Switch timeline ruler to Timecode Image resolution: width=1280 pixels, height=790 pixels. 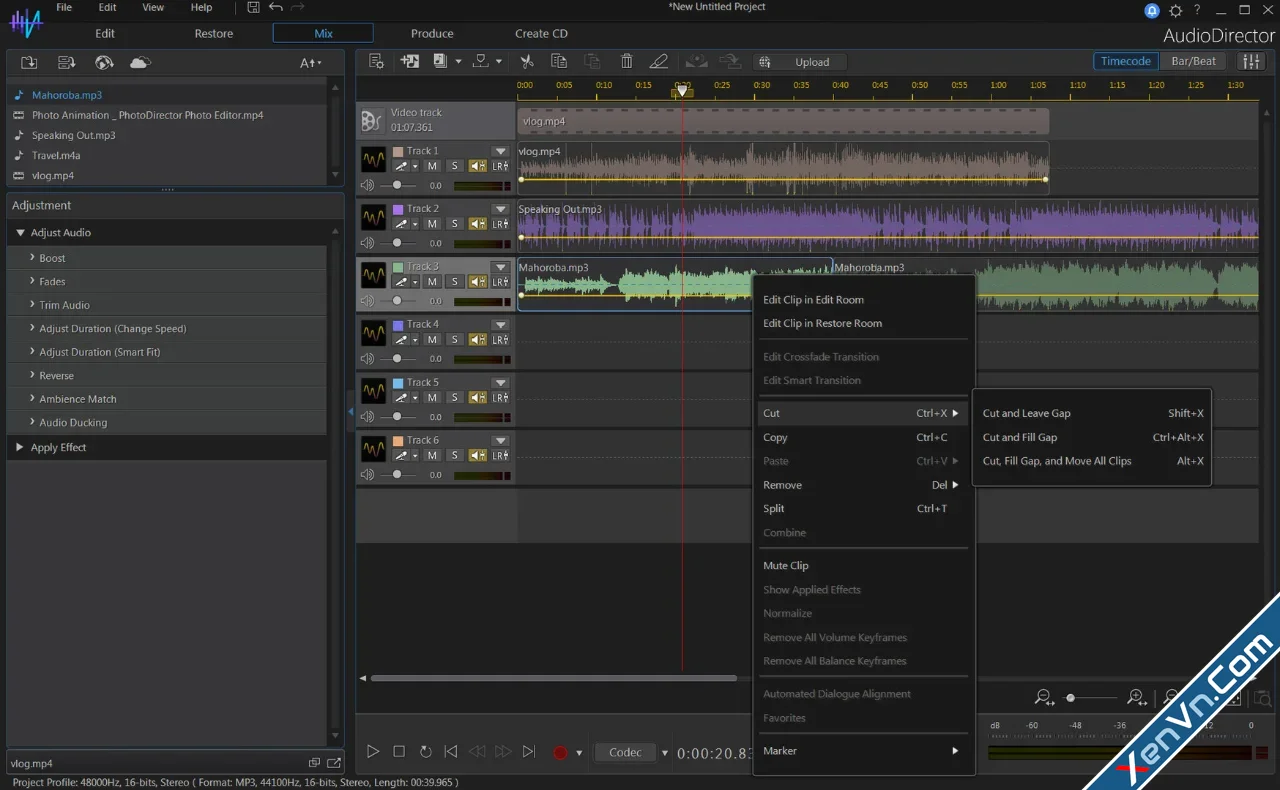click(x=1125, y=61)
